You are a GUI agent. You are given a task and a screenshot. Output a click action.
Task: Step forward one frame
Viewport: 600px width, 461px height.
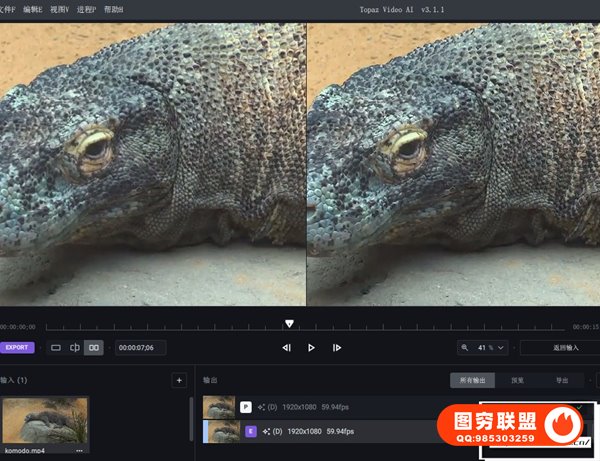coord(337,348)
